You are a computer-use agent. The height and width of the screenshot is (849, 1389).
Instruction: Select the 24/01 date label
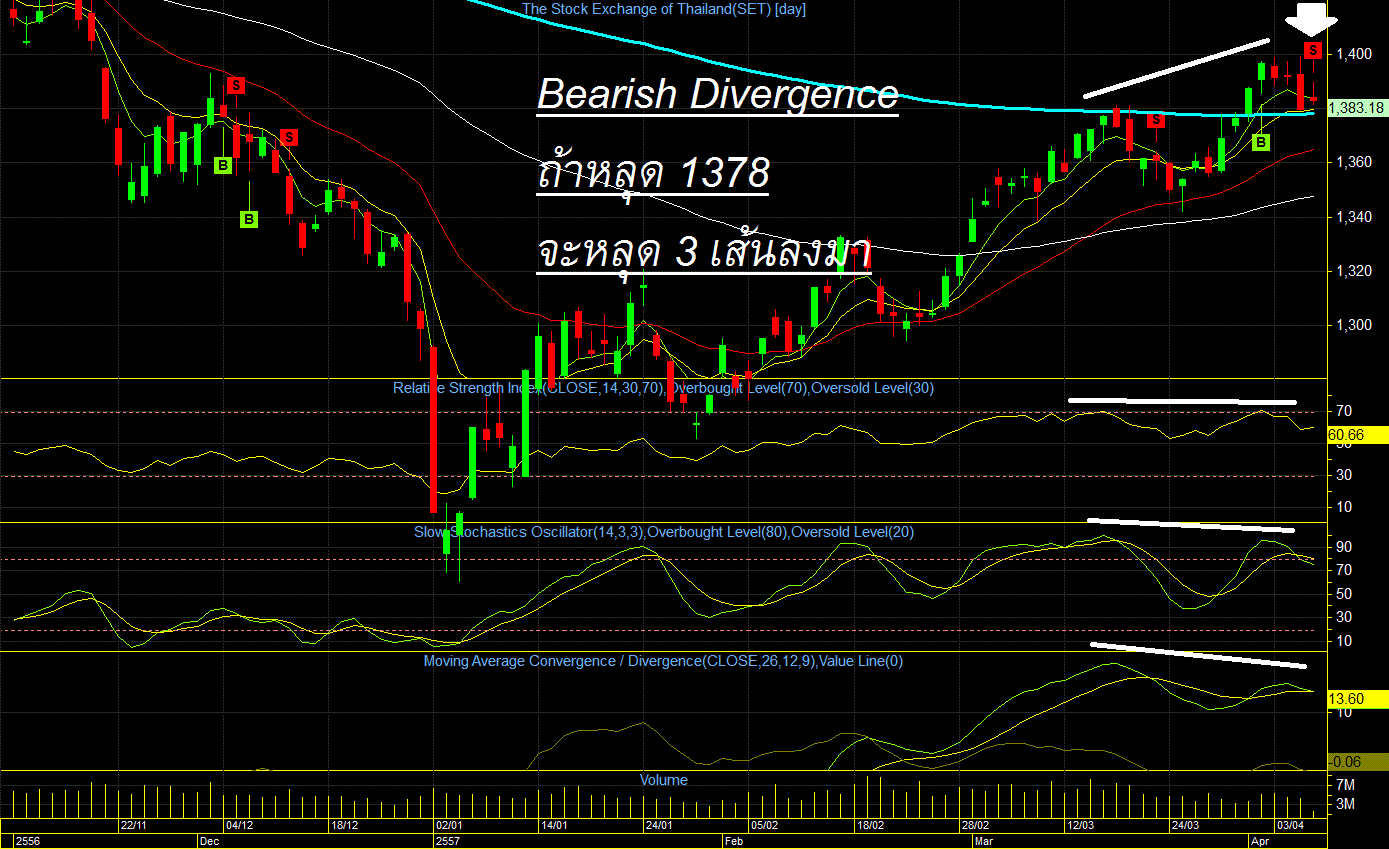(659, 826)
